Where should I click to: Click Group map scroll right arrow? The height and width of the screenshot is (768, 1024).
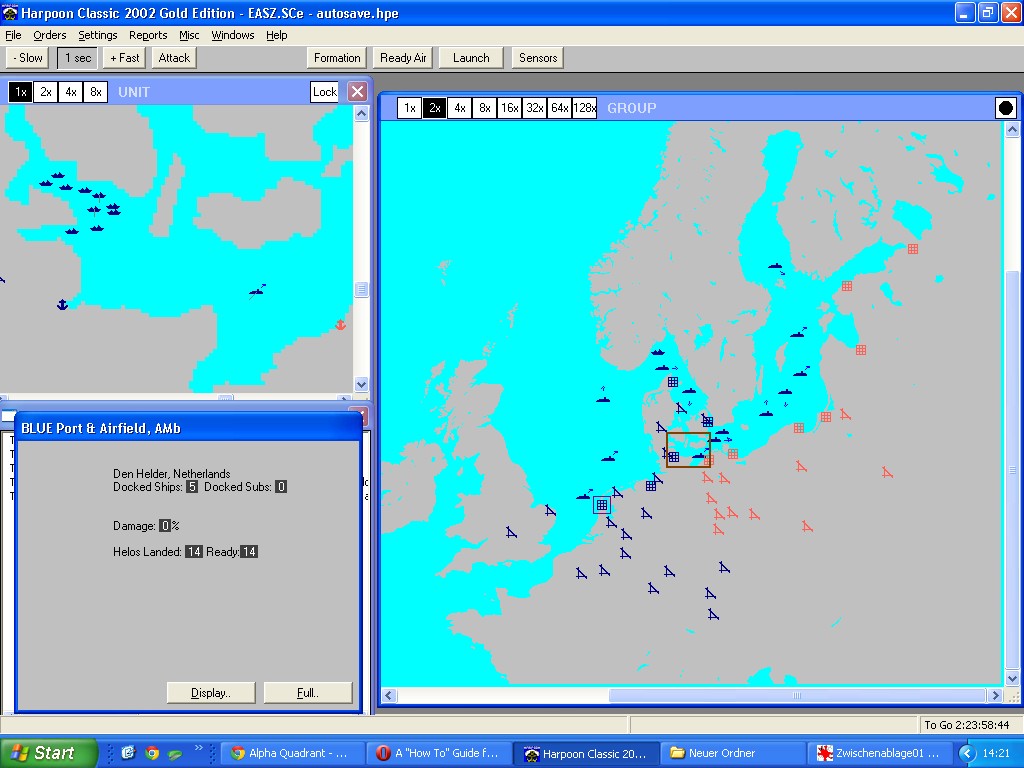tap(995, 696)
